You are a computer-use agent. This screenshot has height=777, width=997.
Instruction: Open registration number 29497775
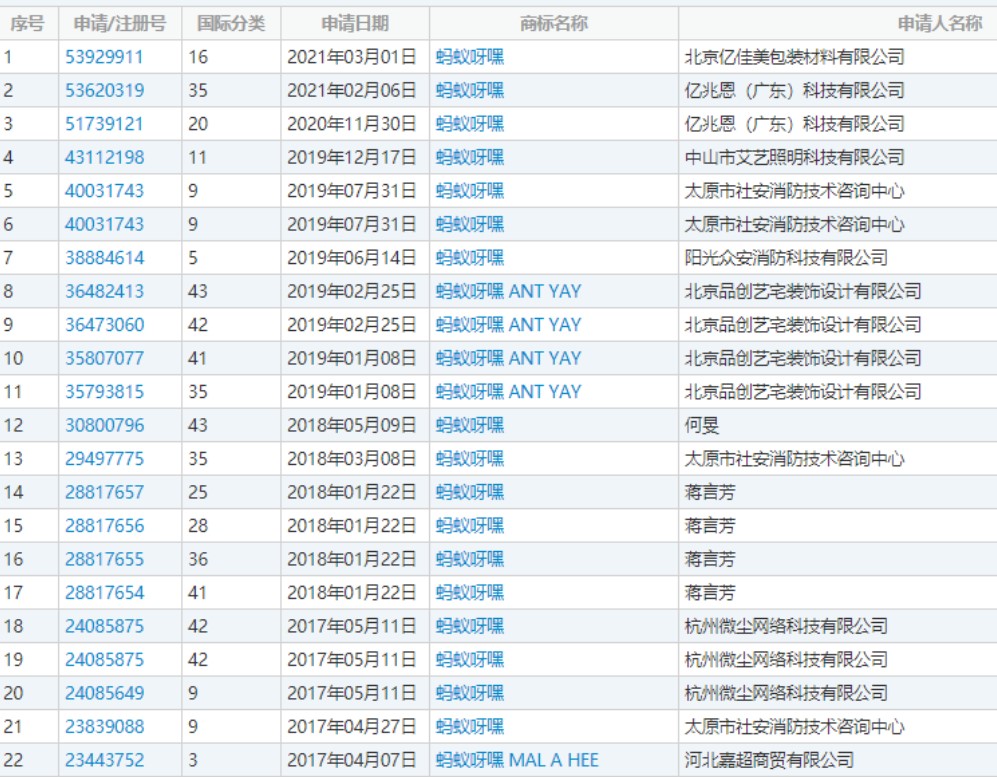click(104, 459)
